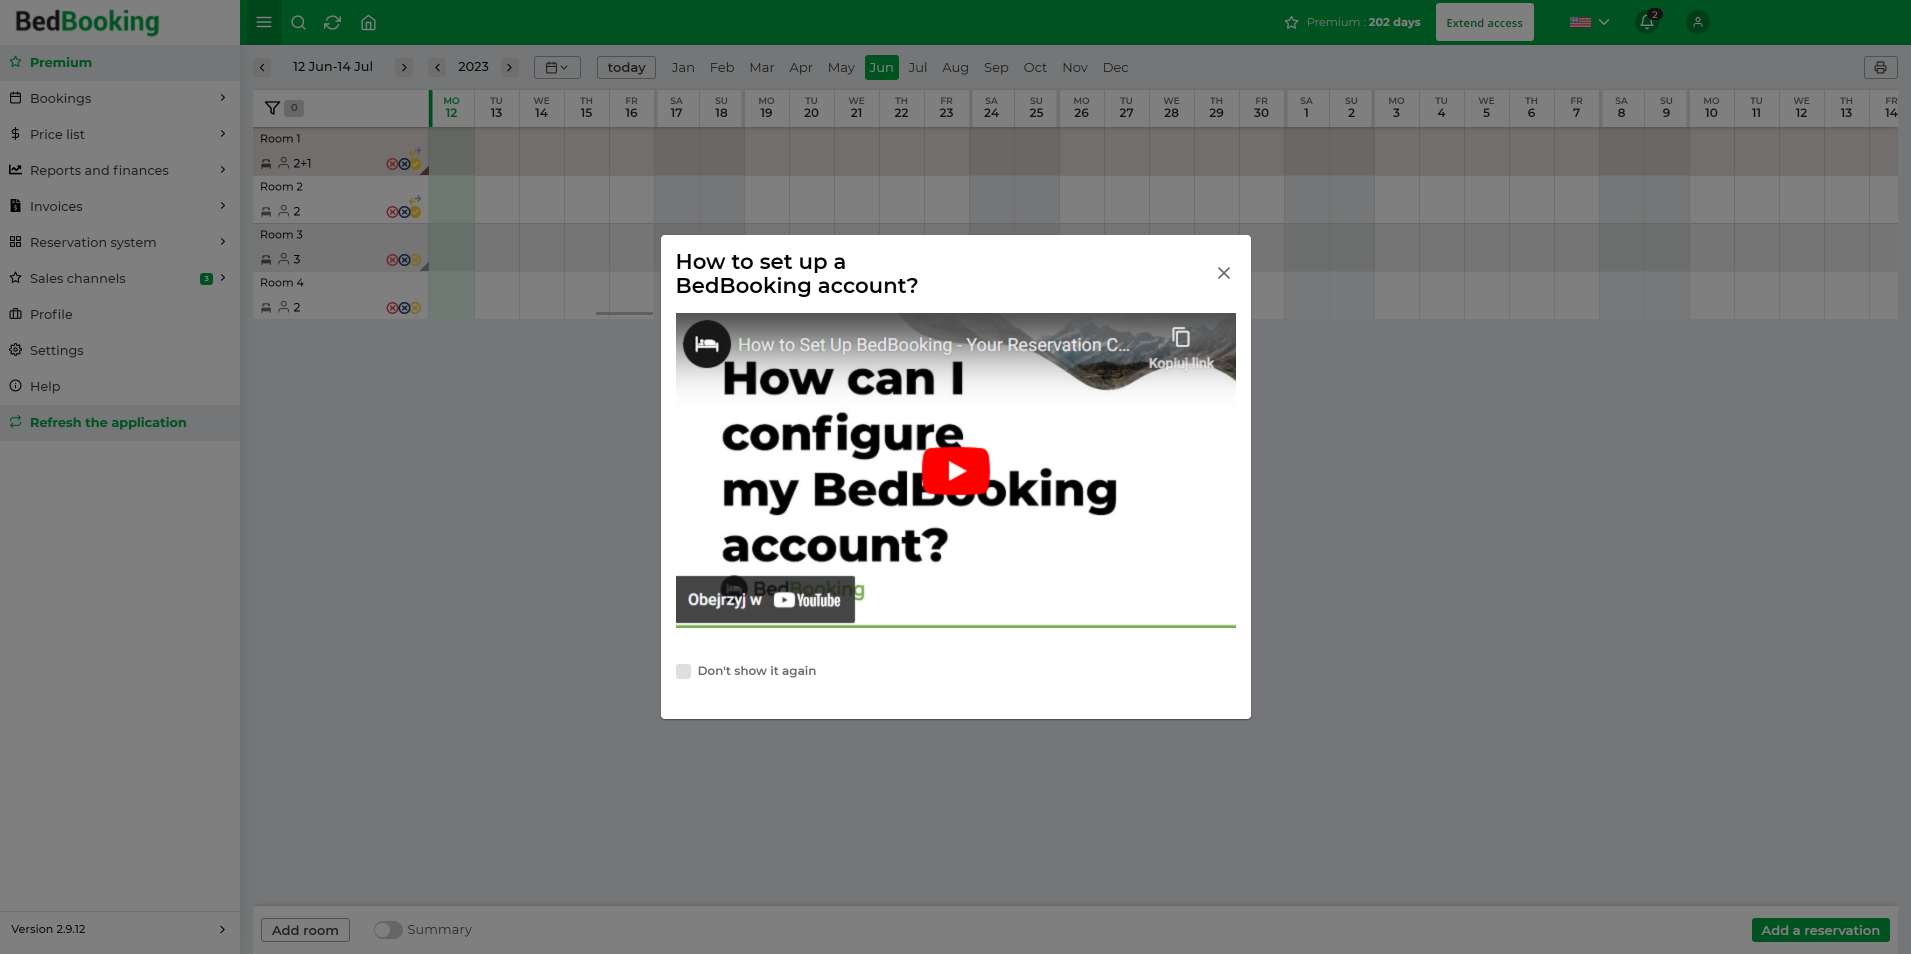Select the Jan month tab
Screen dimensions: 1911x954
[x=683, y=67]
